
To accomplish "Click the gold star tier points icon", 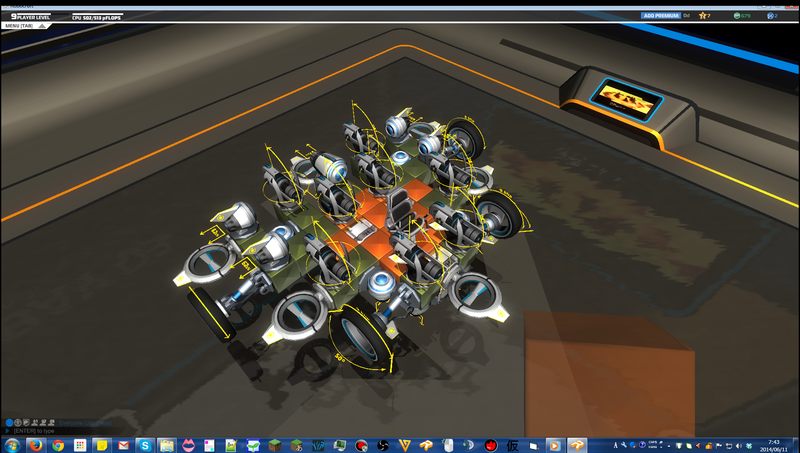I will (x=703, y=16).
